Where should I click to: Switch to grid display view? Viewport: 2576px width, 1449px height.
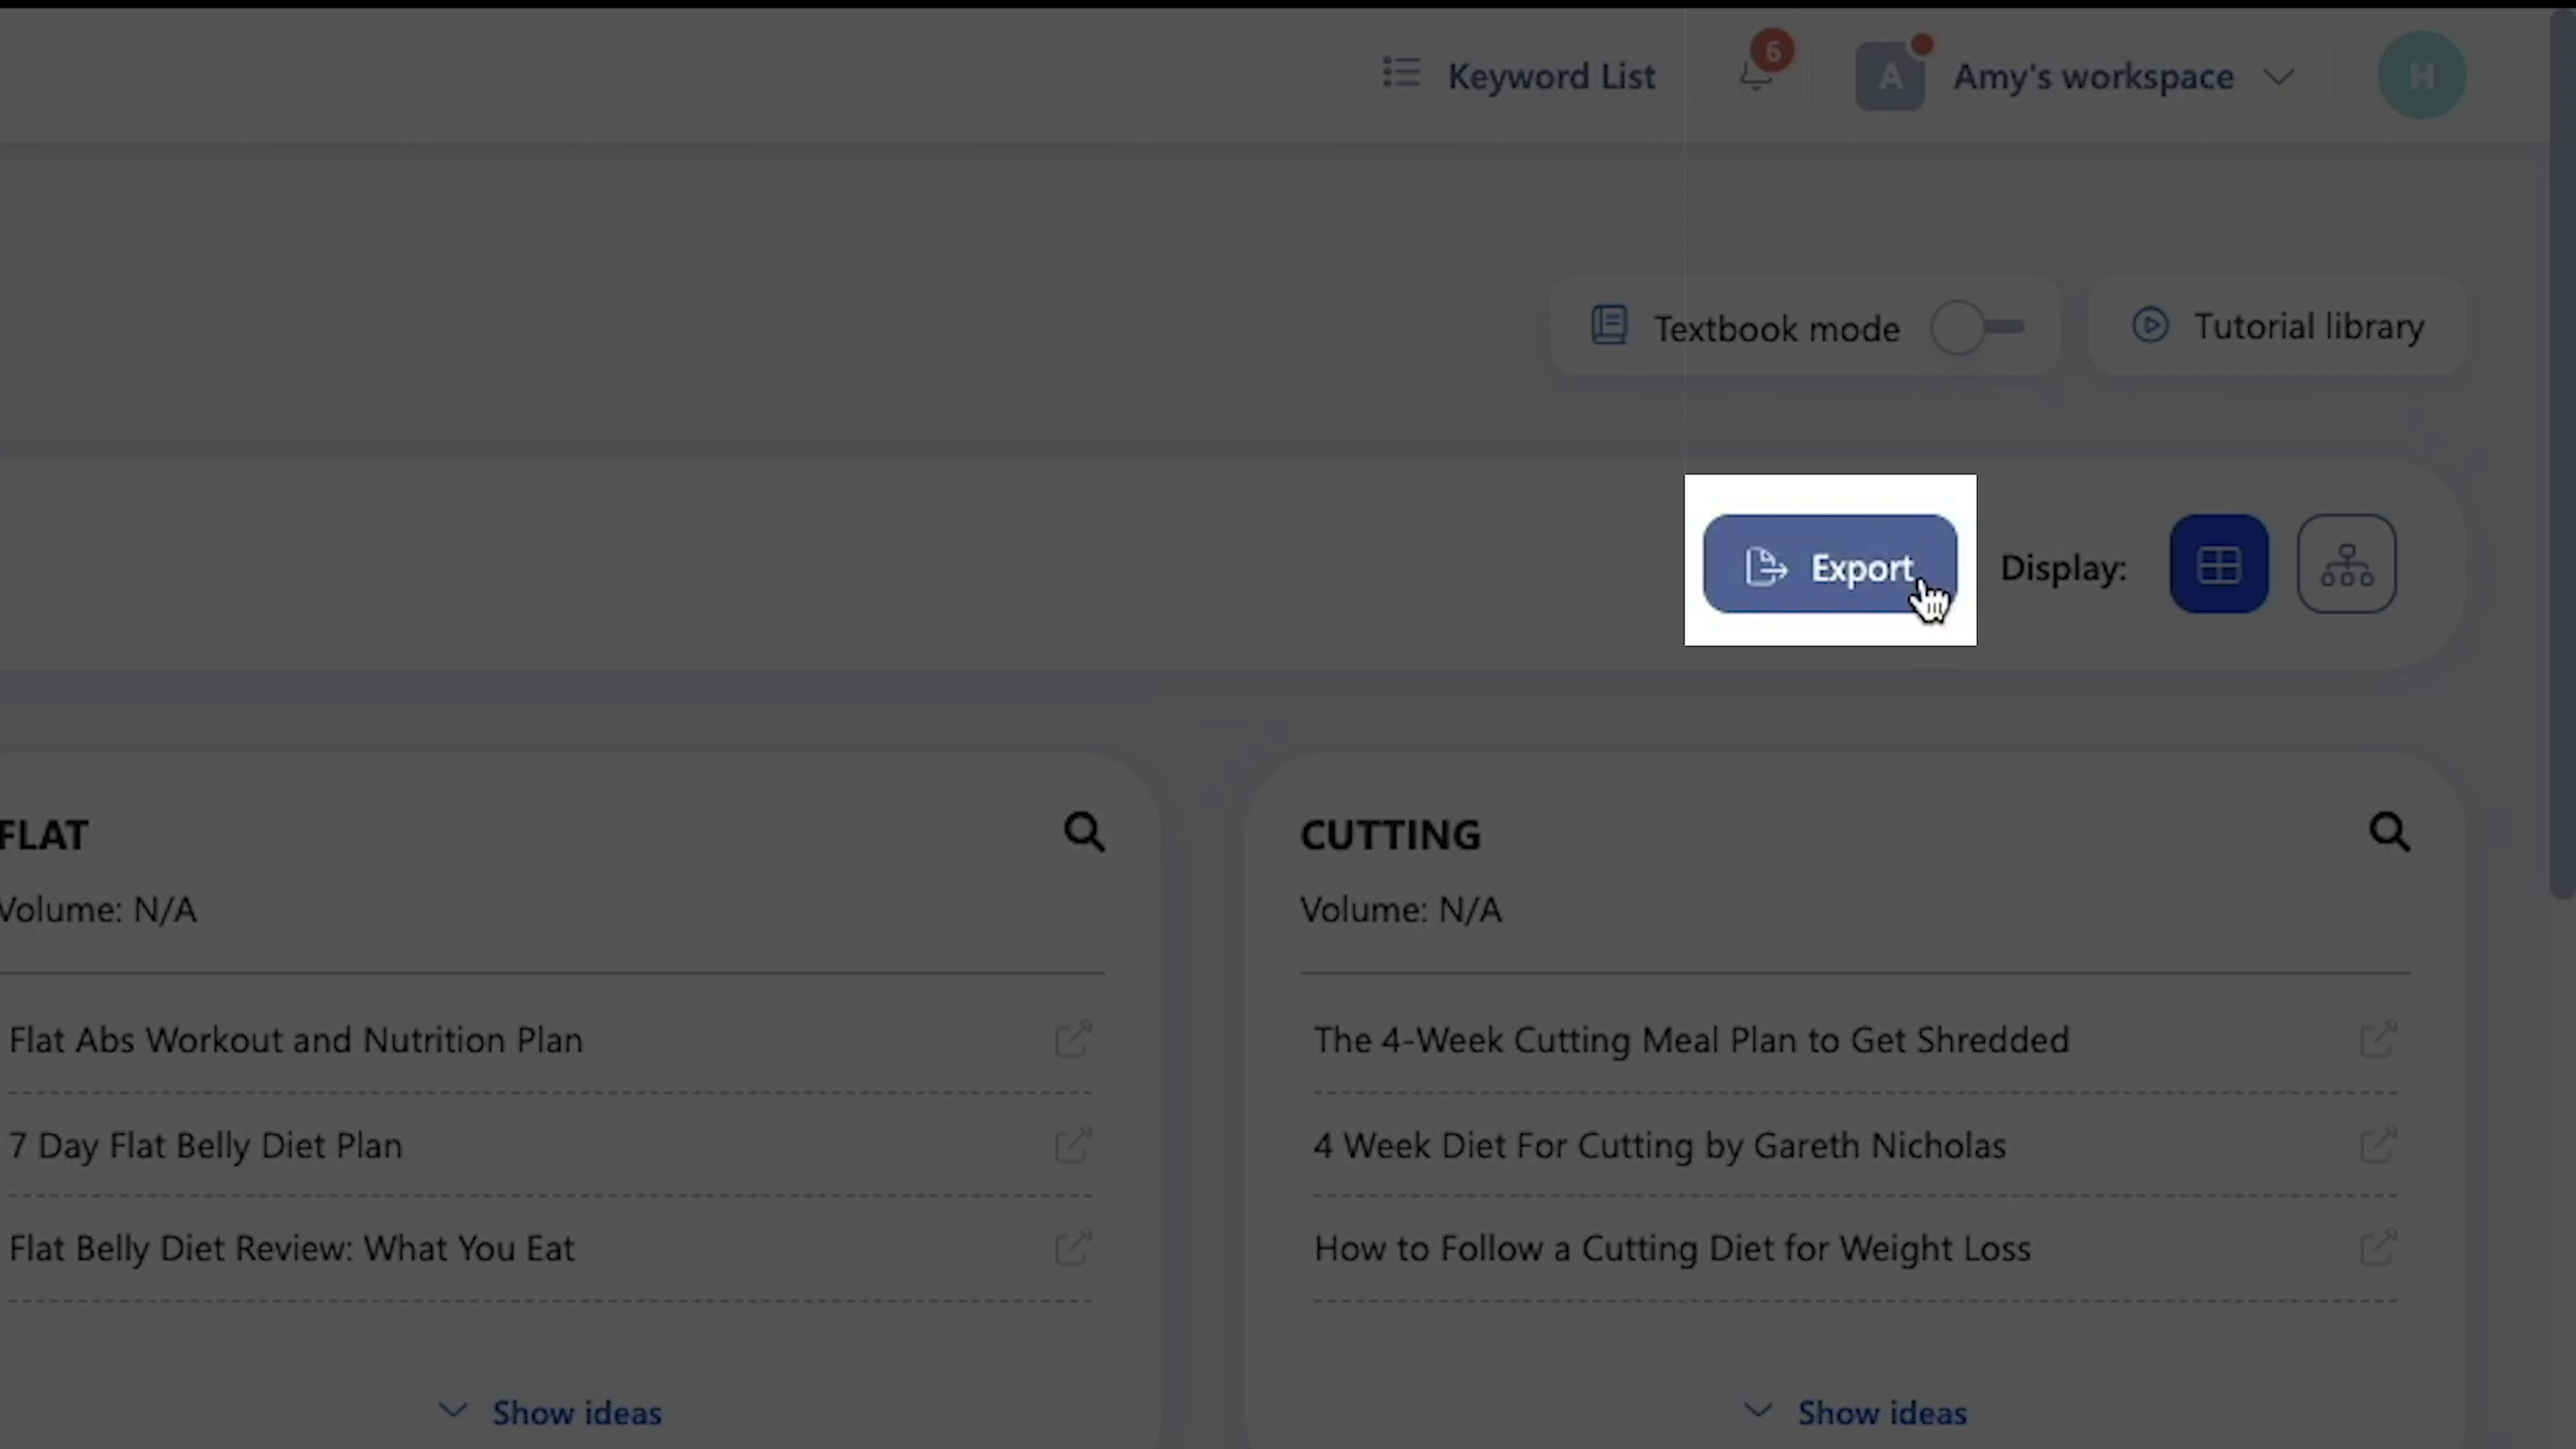2218,564
